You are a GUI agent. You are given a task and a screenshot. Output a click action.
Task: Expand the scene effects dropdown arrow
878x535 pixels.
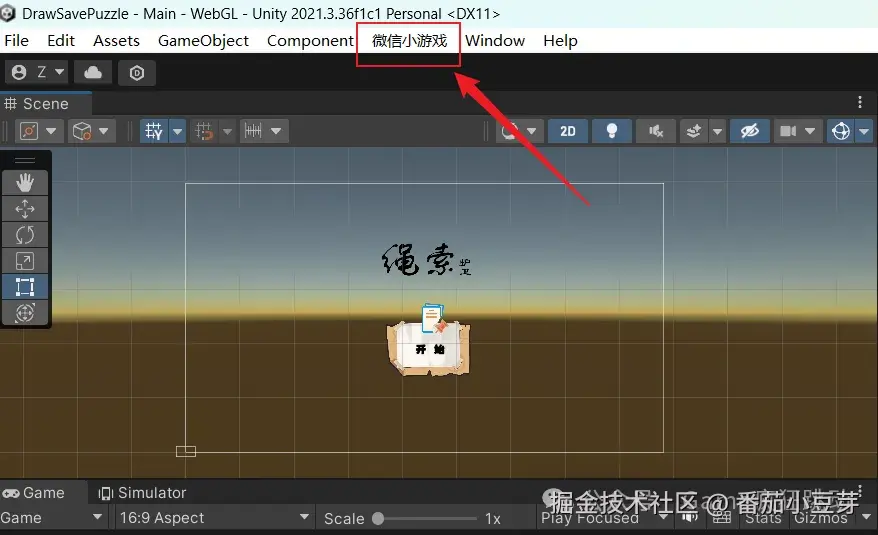click(x=717, y=131)
